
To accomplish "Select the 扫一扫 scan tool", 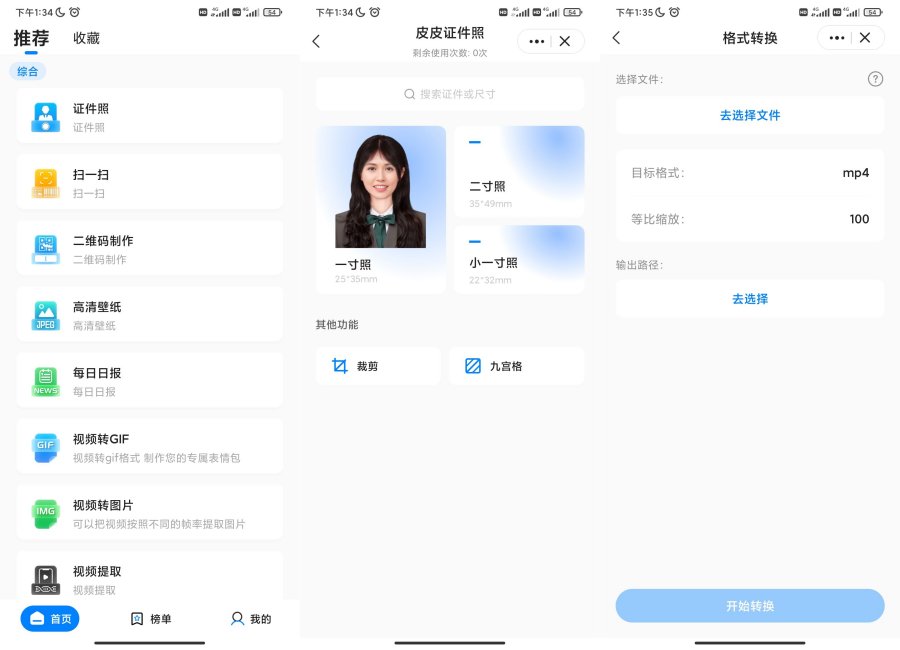I will coord(150,181).
